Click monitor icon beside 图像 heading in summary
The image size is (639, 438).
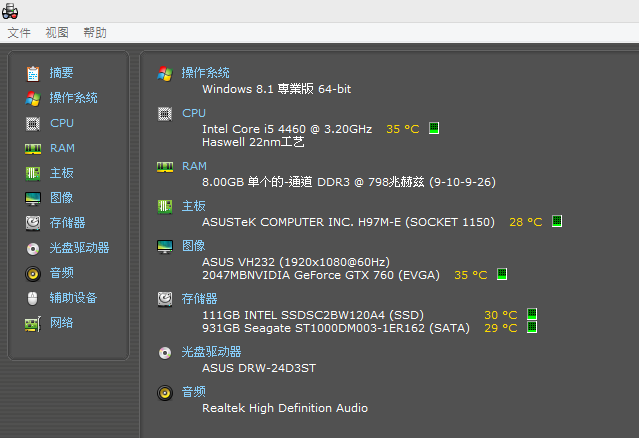point(165,247)
